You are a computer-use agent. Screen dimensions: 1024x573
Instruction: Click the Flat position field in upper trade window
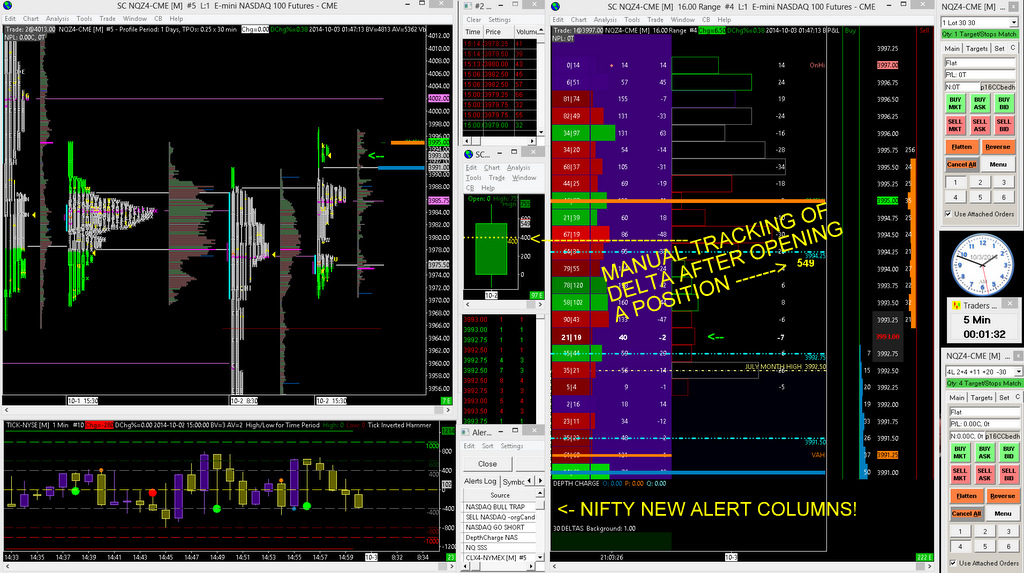pyautogui.click(x=978, y=63)
